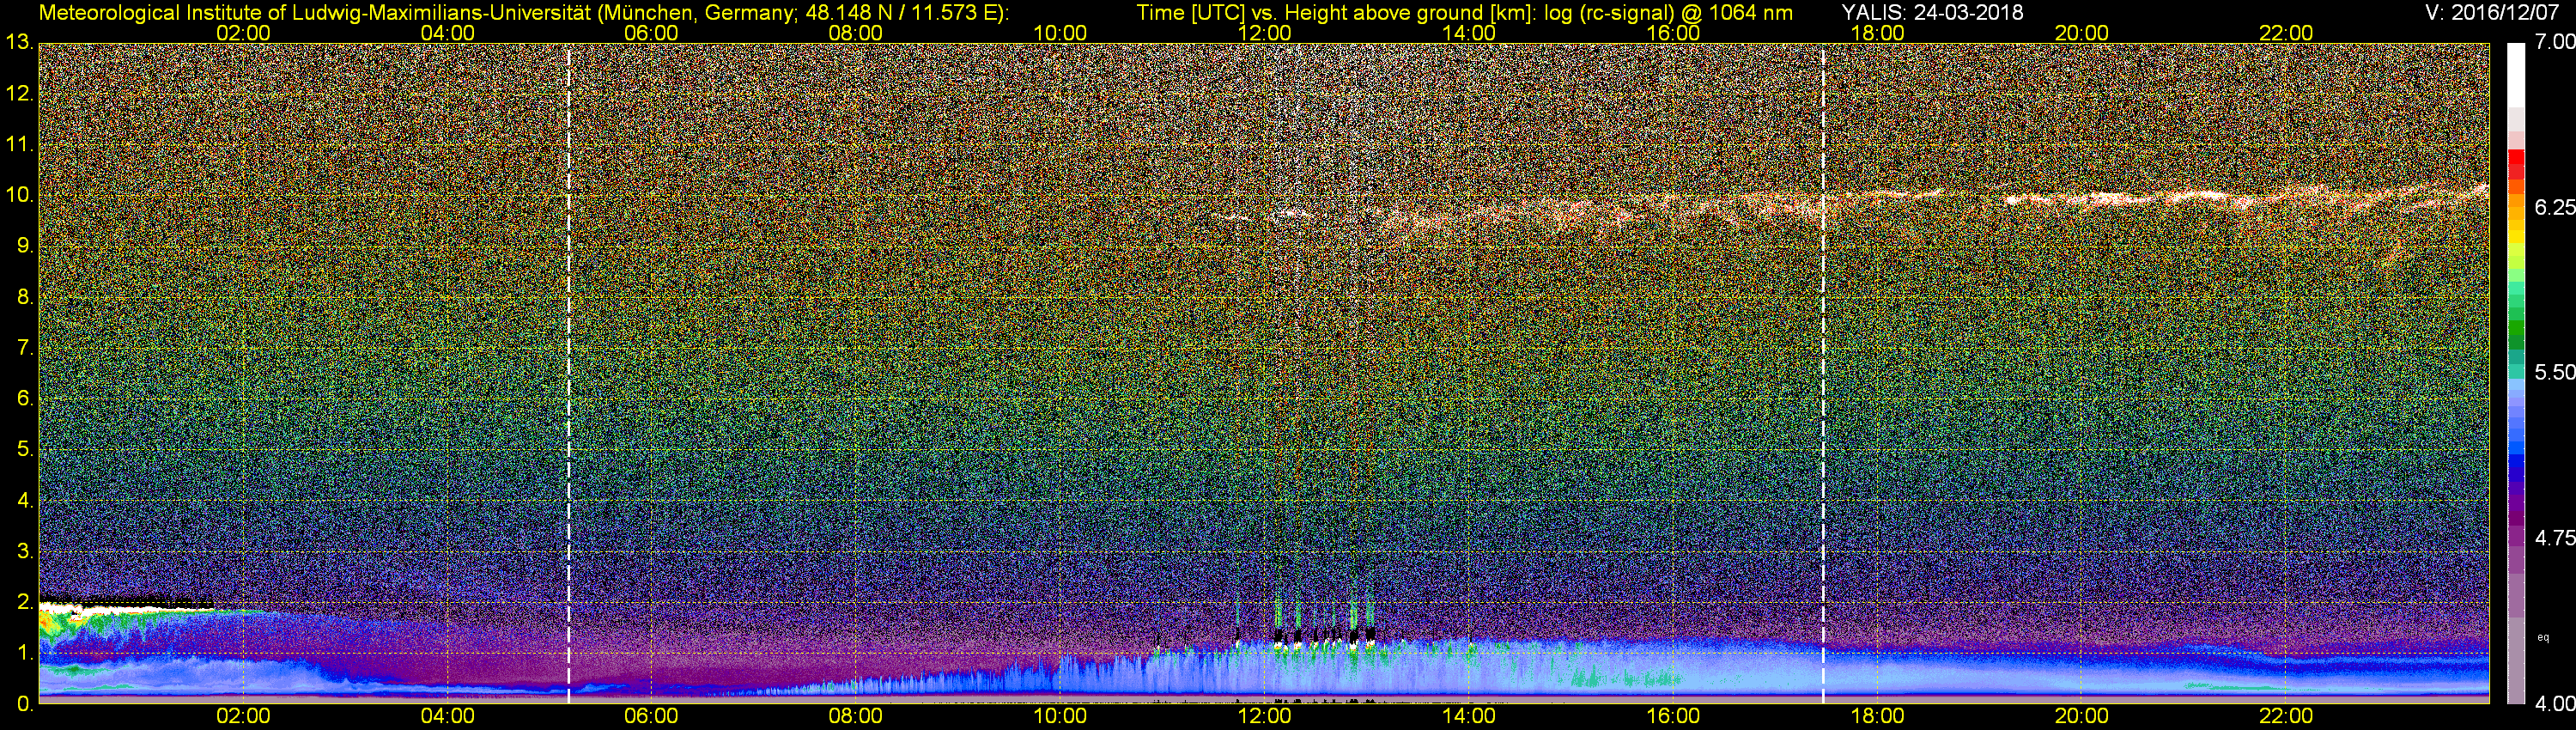2576x730 pixels.
Task: Click the 18:00 label on the top time axis
Action: tap(1878, 33)
